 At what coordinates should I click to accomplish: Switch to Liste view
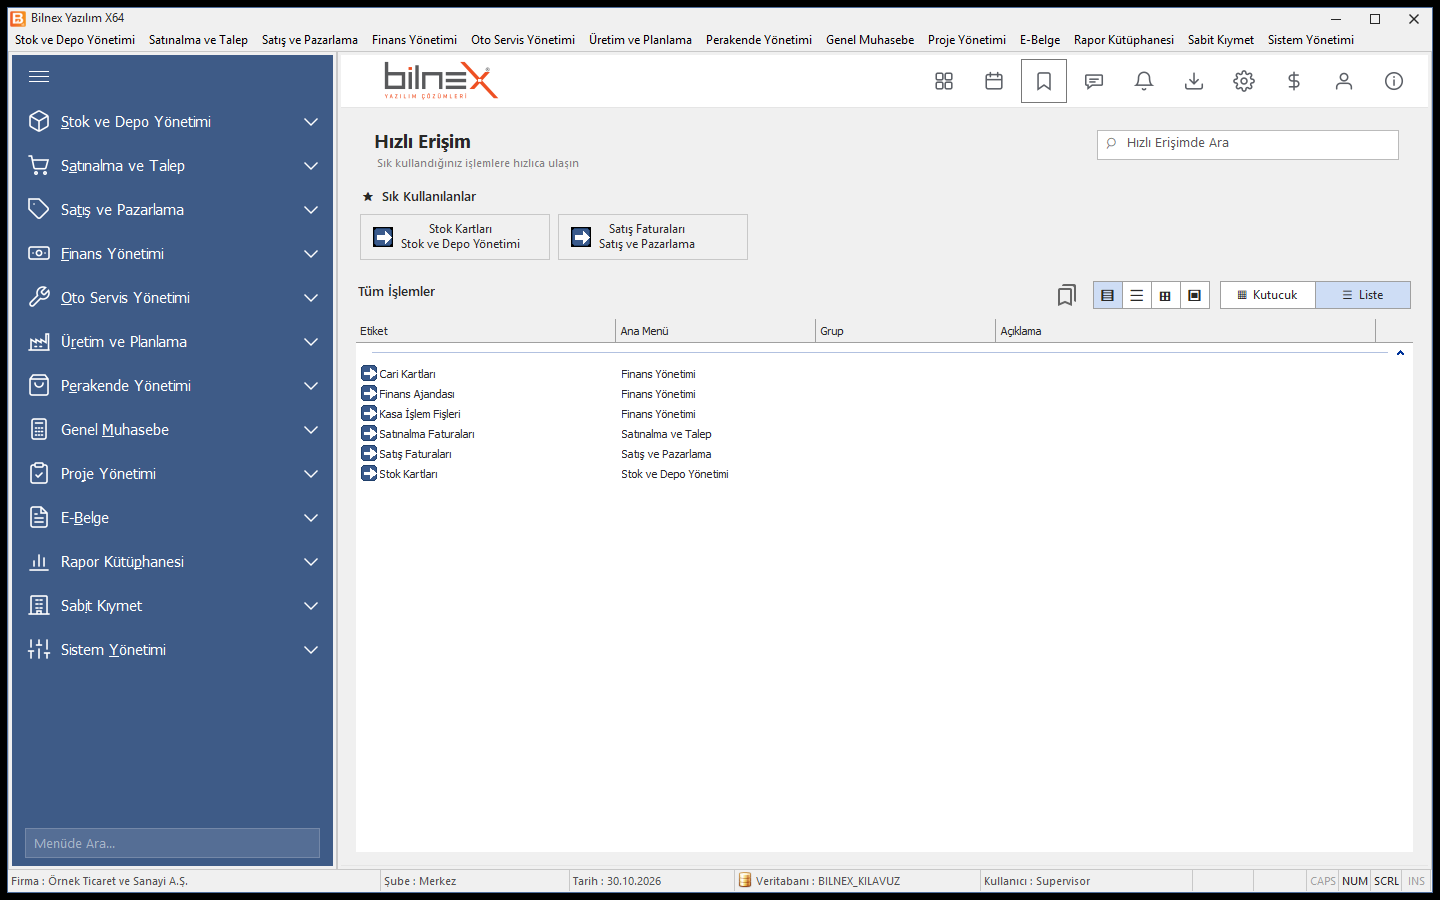coord(1363,295)
